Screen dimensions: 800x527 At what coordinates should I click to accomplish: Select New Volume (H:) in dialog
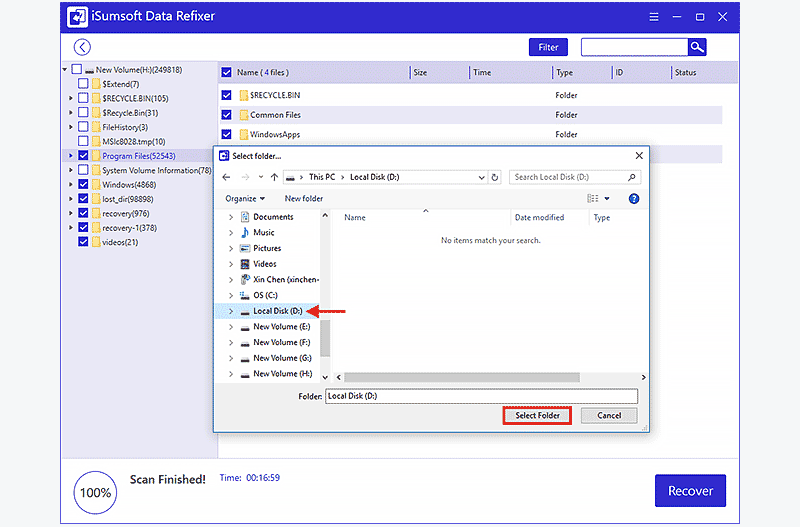tap(283, 374)
